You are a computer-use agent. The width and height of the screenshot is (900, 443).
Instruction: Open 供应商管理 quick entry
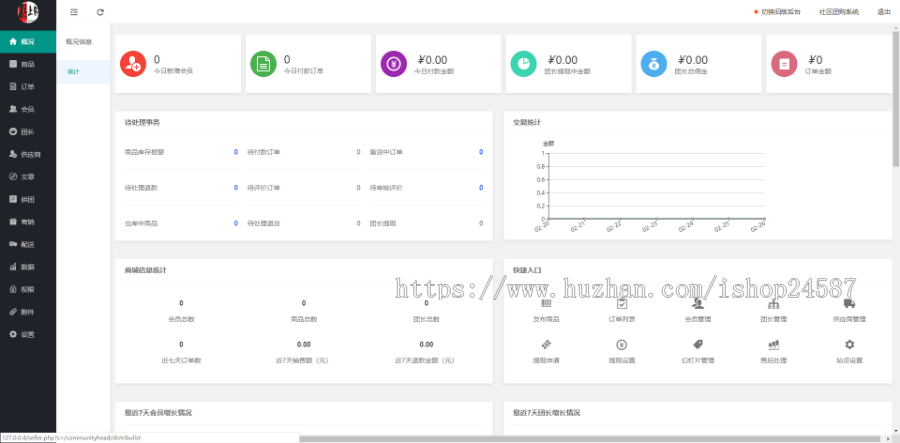[x=849, y=310]
